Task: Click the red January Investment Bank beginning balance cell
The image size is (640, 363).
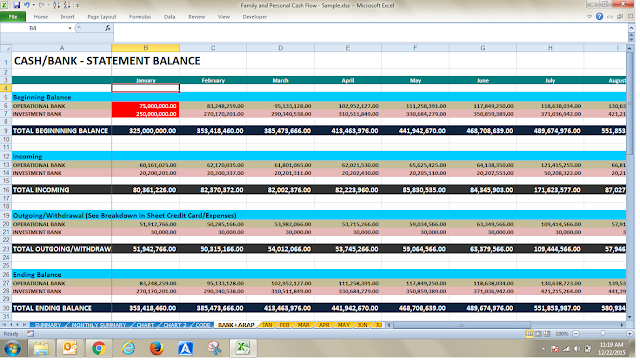Action: click(x=145, y=114)
